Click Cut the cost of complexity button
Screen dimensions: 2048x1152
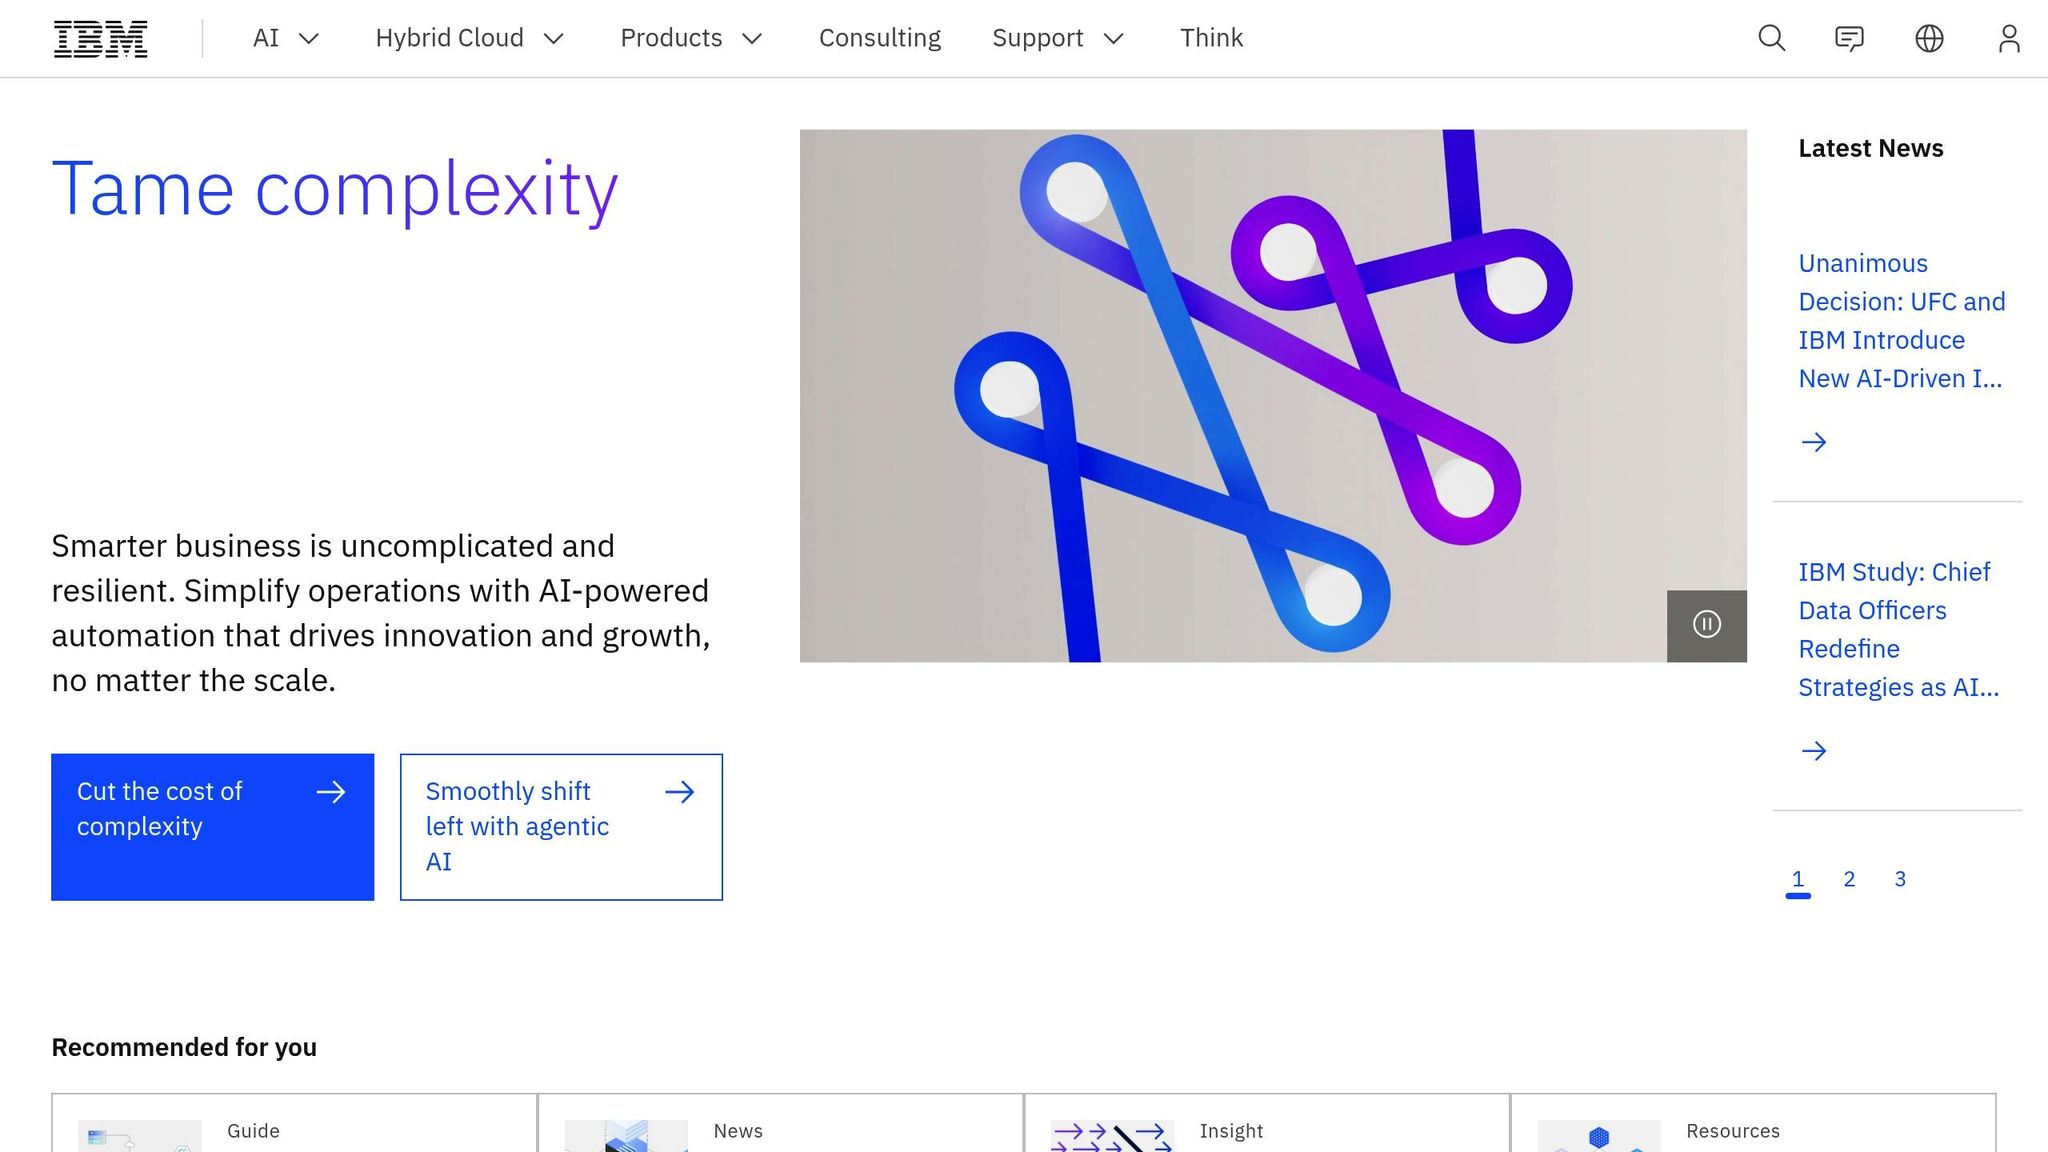pyautogui.click(x=212, y=827)
